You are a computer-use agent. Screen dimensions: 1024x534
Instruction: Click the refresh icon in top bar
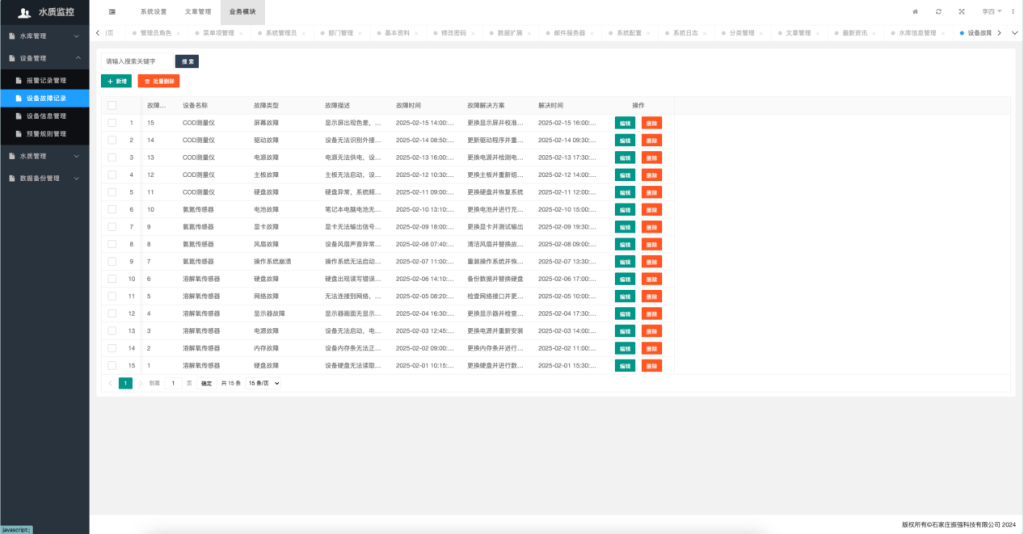(x=938, y=11)
